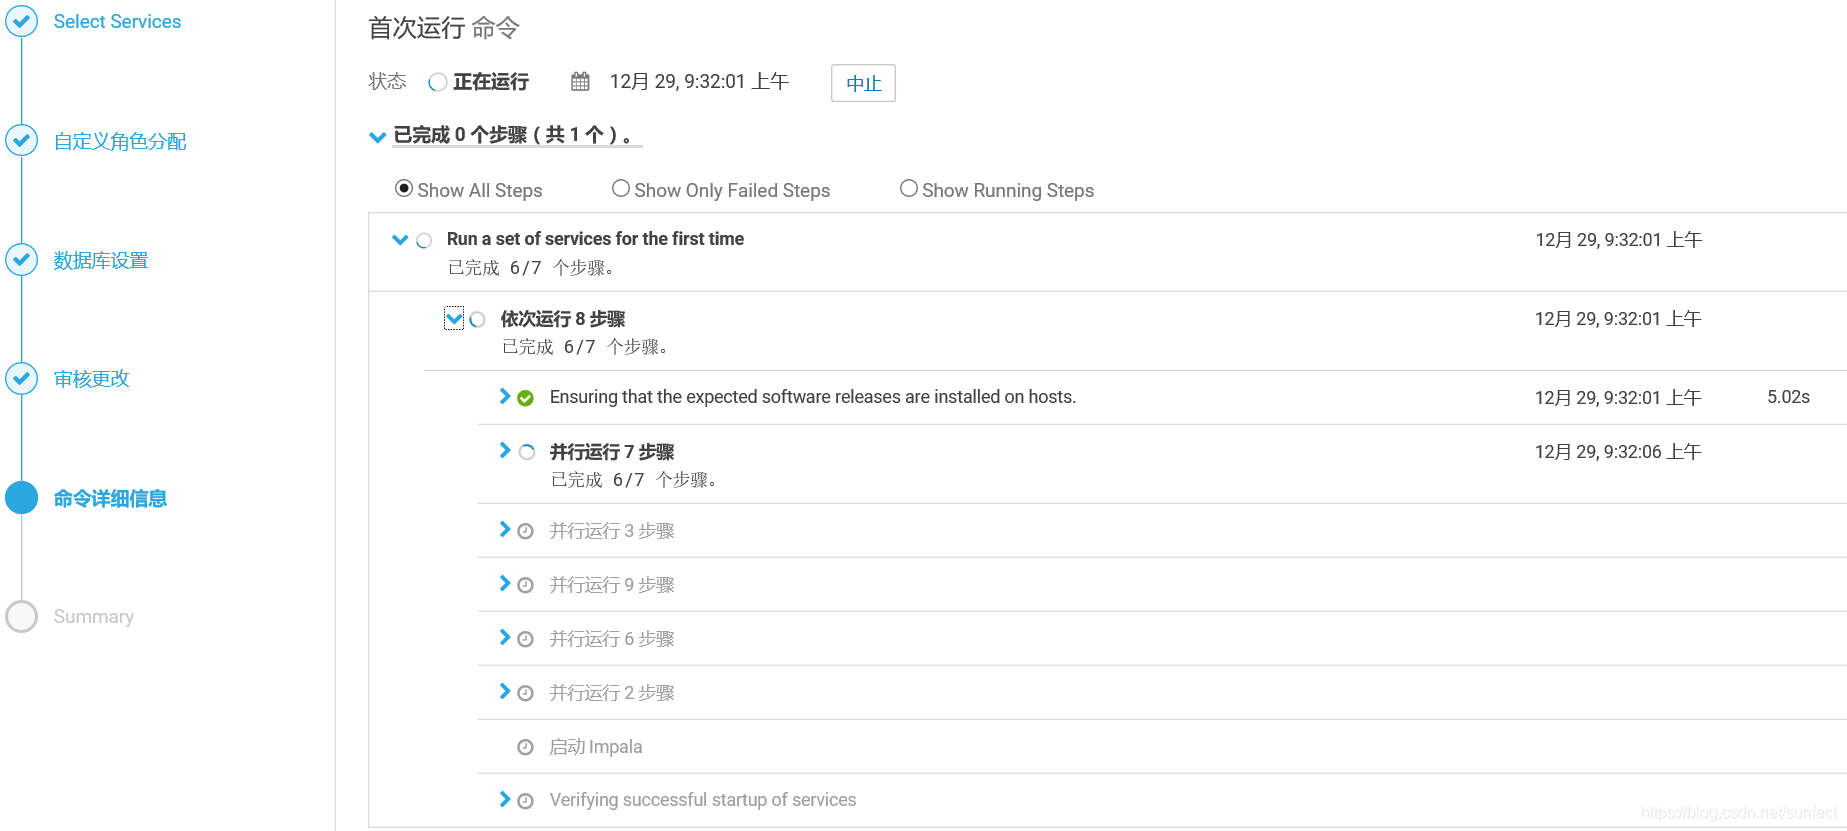Image resolution: width=1847 pixels, height=831 pixels.
Task: Select the Show All Steps radio button
Action: [x=404, y=188]
